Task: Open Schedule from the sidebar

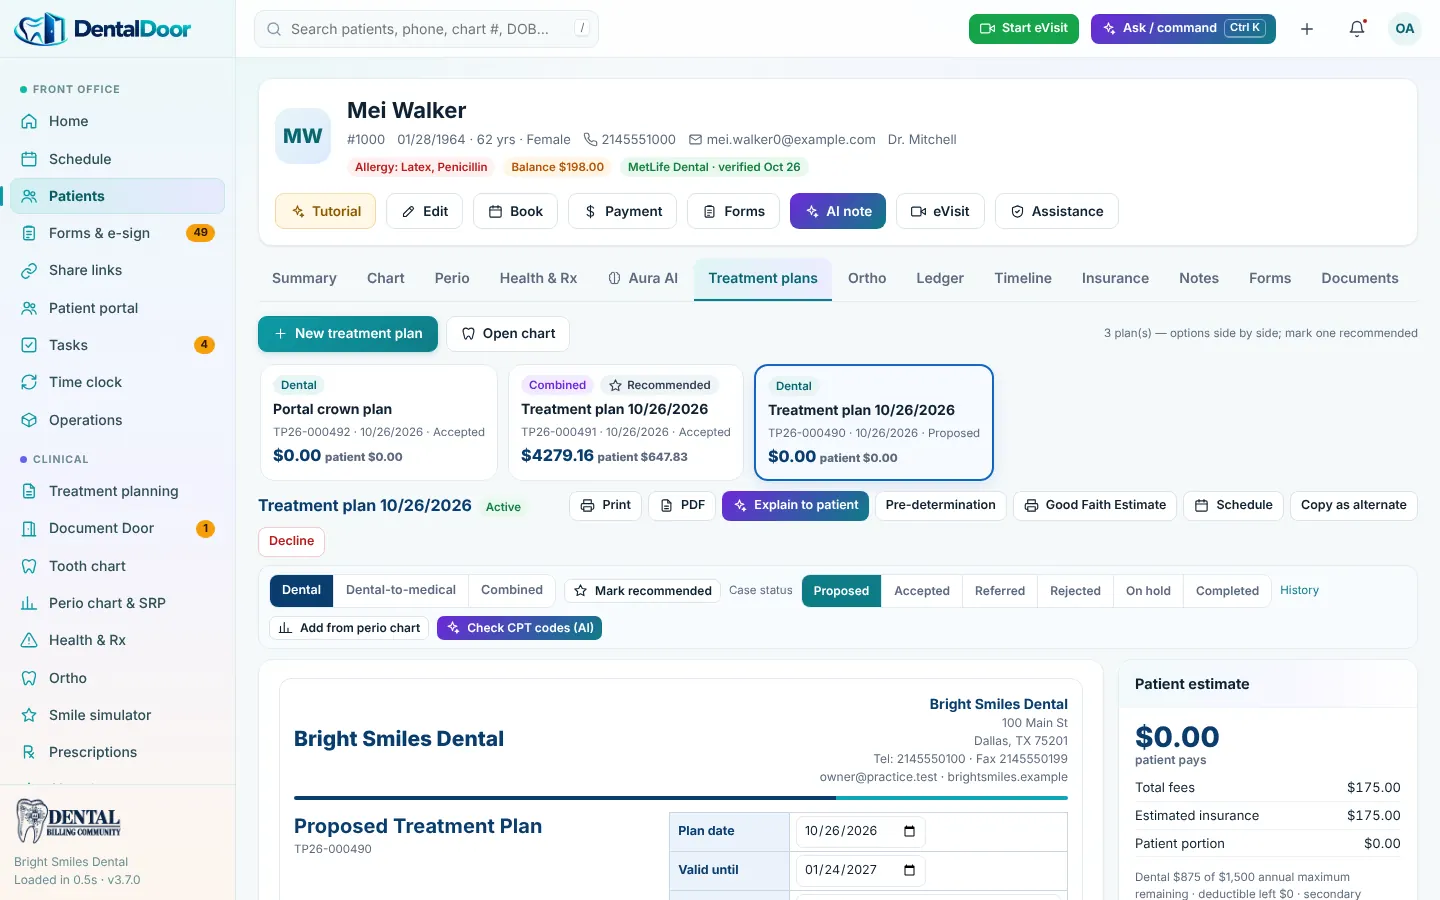Action: pos(117,159)
